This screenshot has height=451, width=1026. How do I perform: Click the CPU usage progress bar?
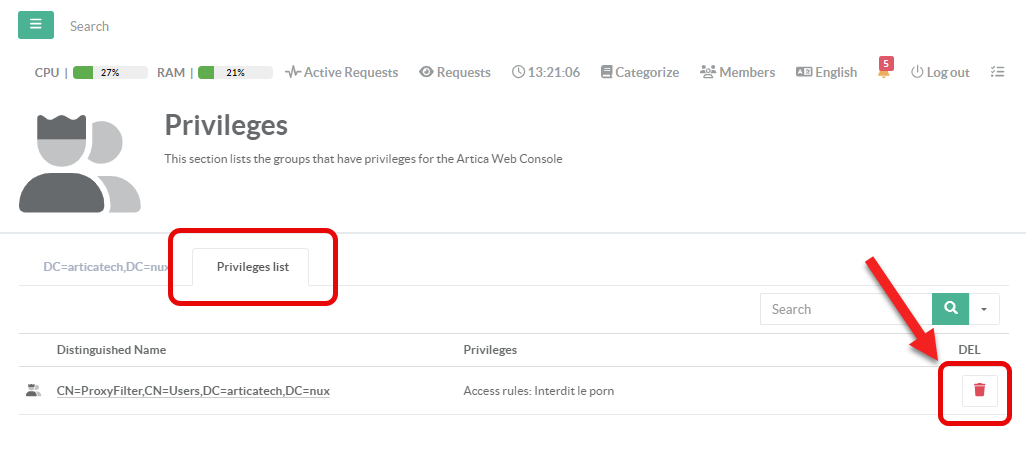110,72
